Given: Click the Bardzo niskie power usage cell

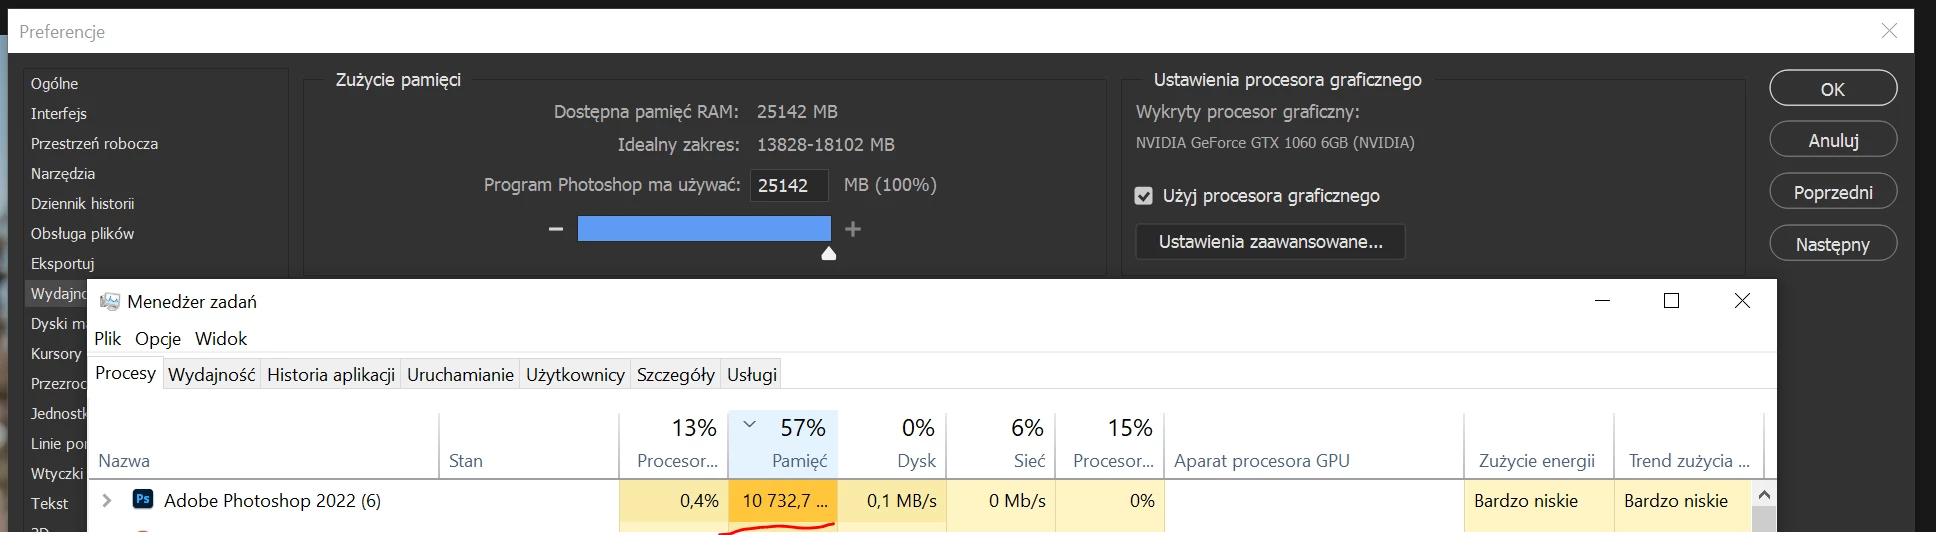Looking at the screenshot, I should point(1539,501).
